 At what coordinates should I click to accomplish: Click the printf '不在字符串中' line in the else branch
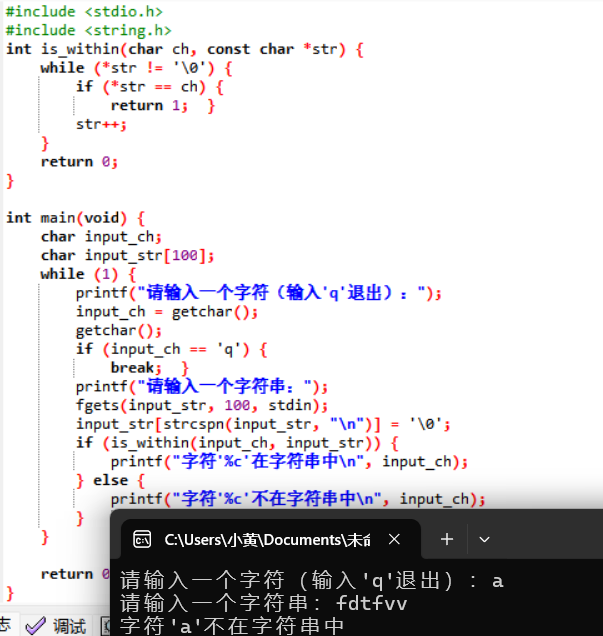pos(298,499)
